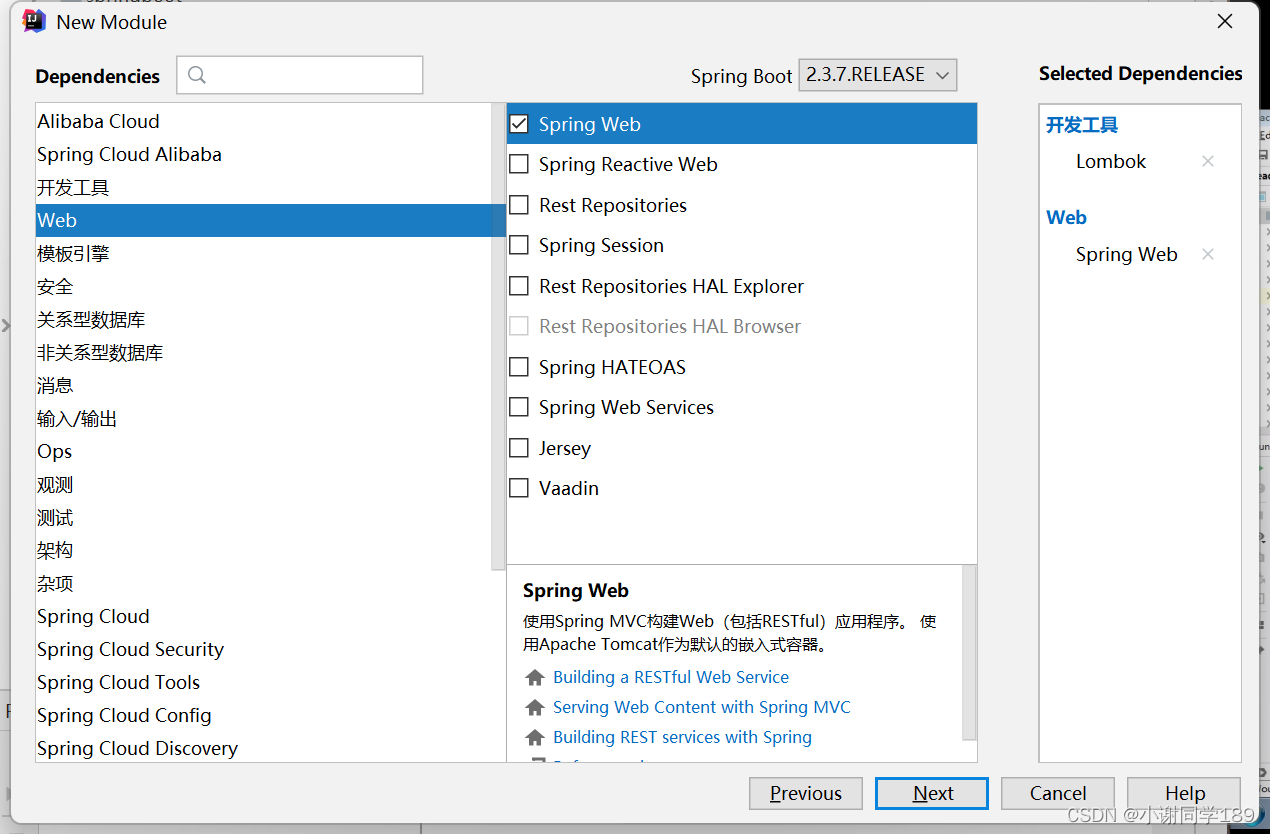Click the IntelliJ logo in the New Module title bar

tap(34, 21)
